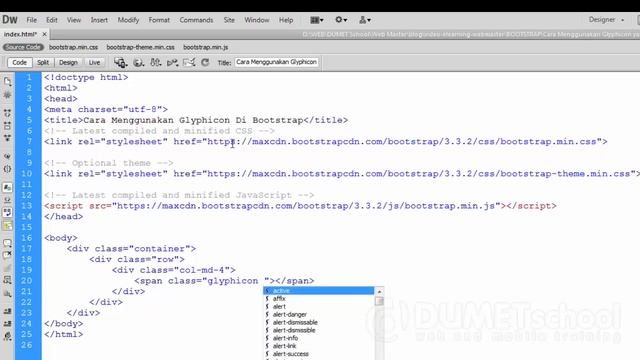This screenshot has width=640, height=360.
Task: Open the View menu
Action: [x=74, y=20]
